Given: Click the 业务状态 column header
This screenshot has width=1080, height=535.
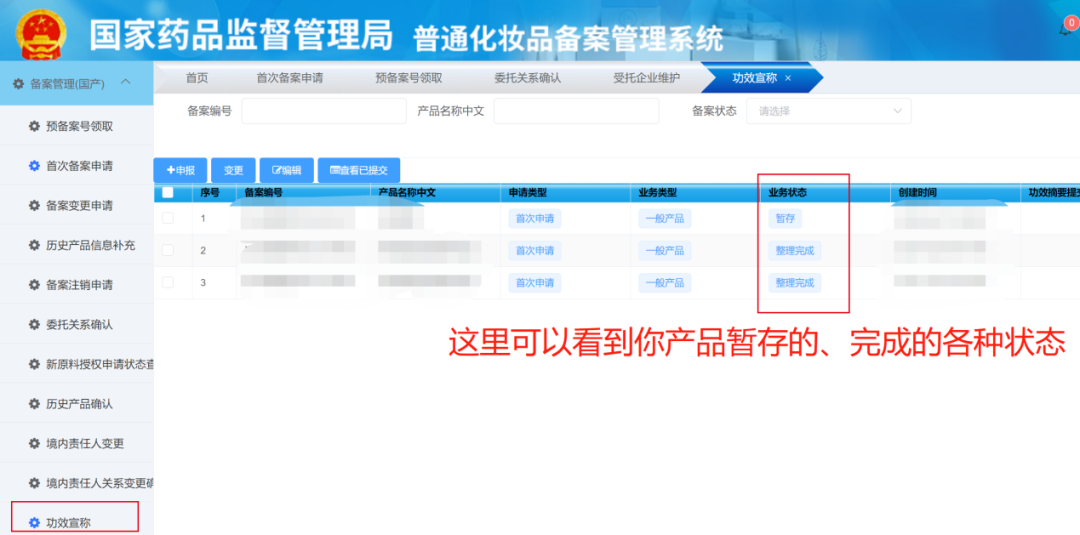Looking at the screenshot, I should click(x=787, y=193).
